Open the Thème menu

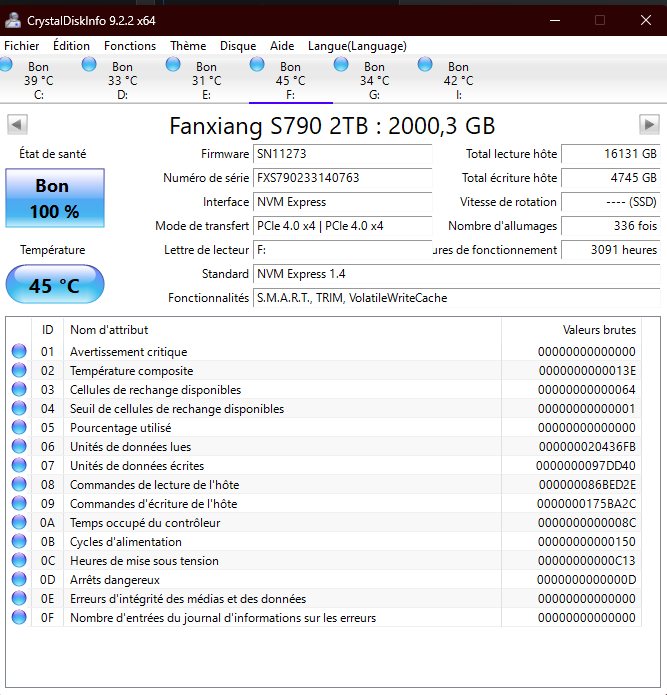coord(188,46)
